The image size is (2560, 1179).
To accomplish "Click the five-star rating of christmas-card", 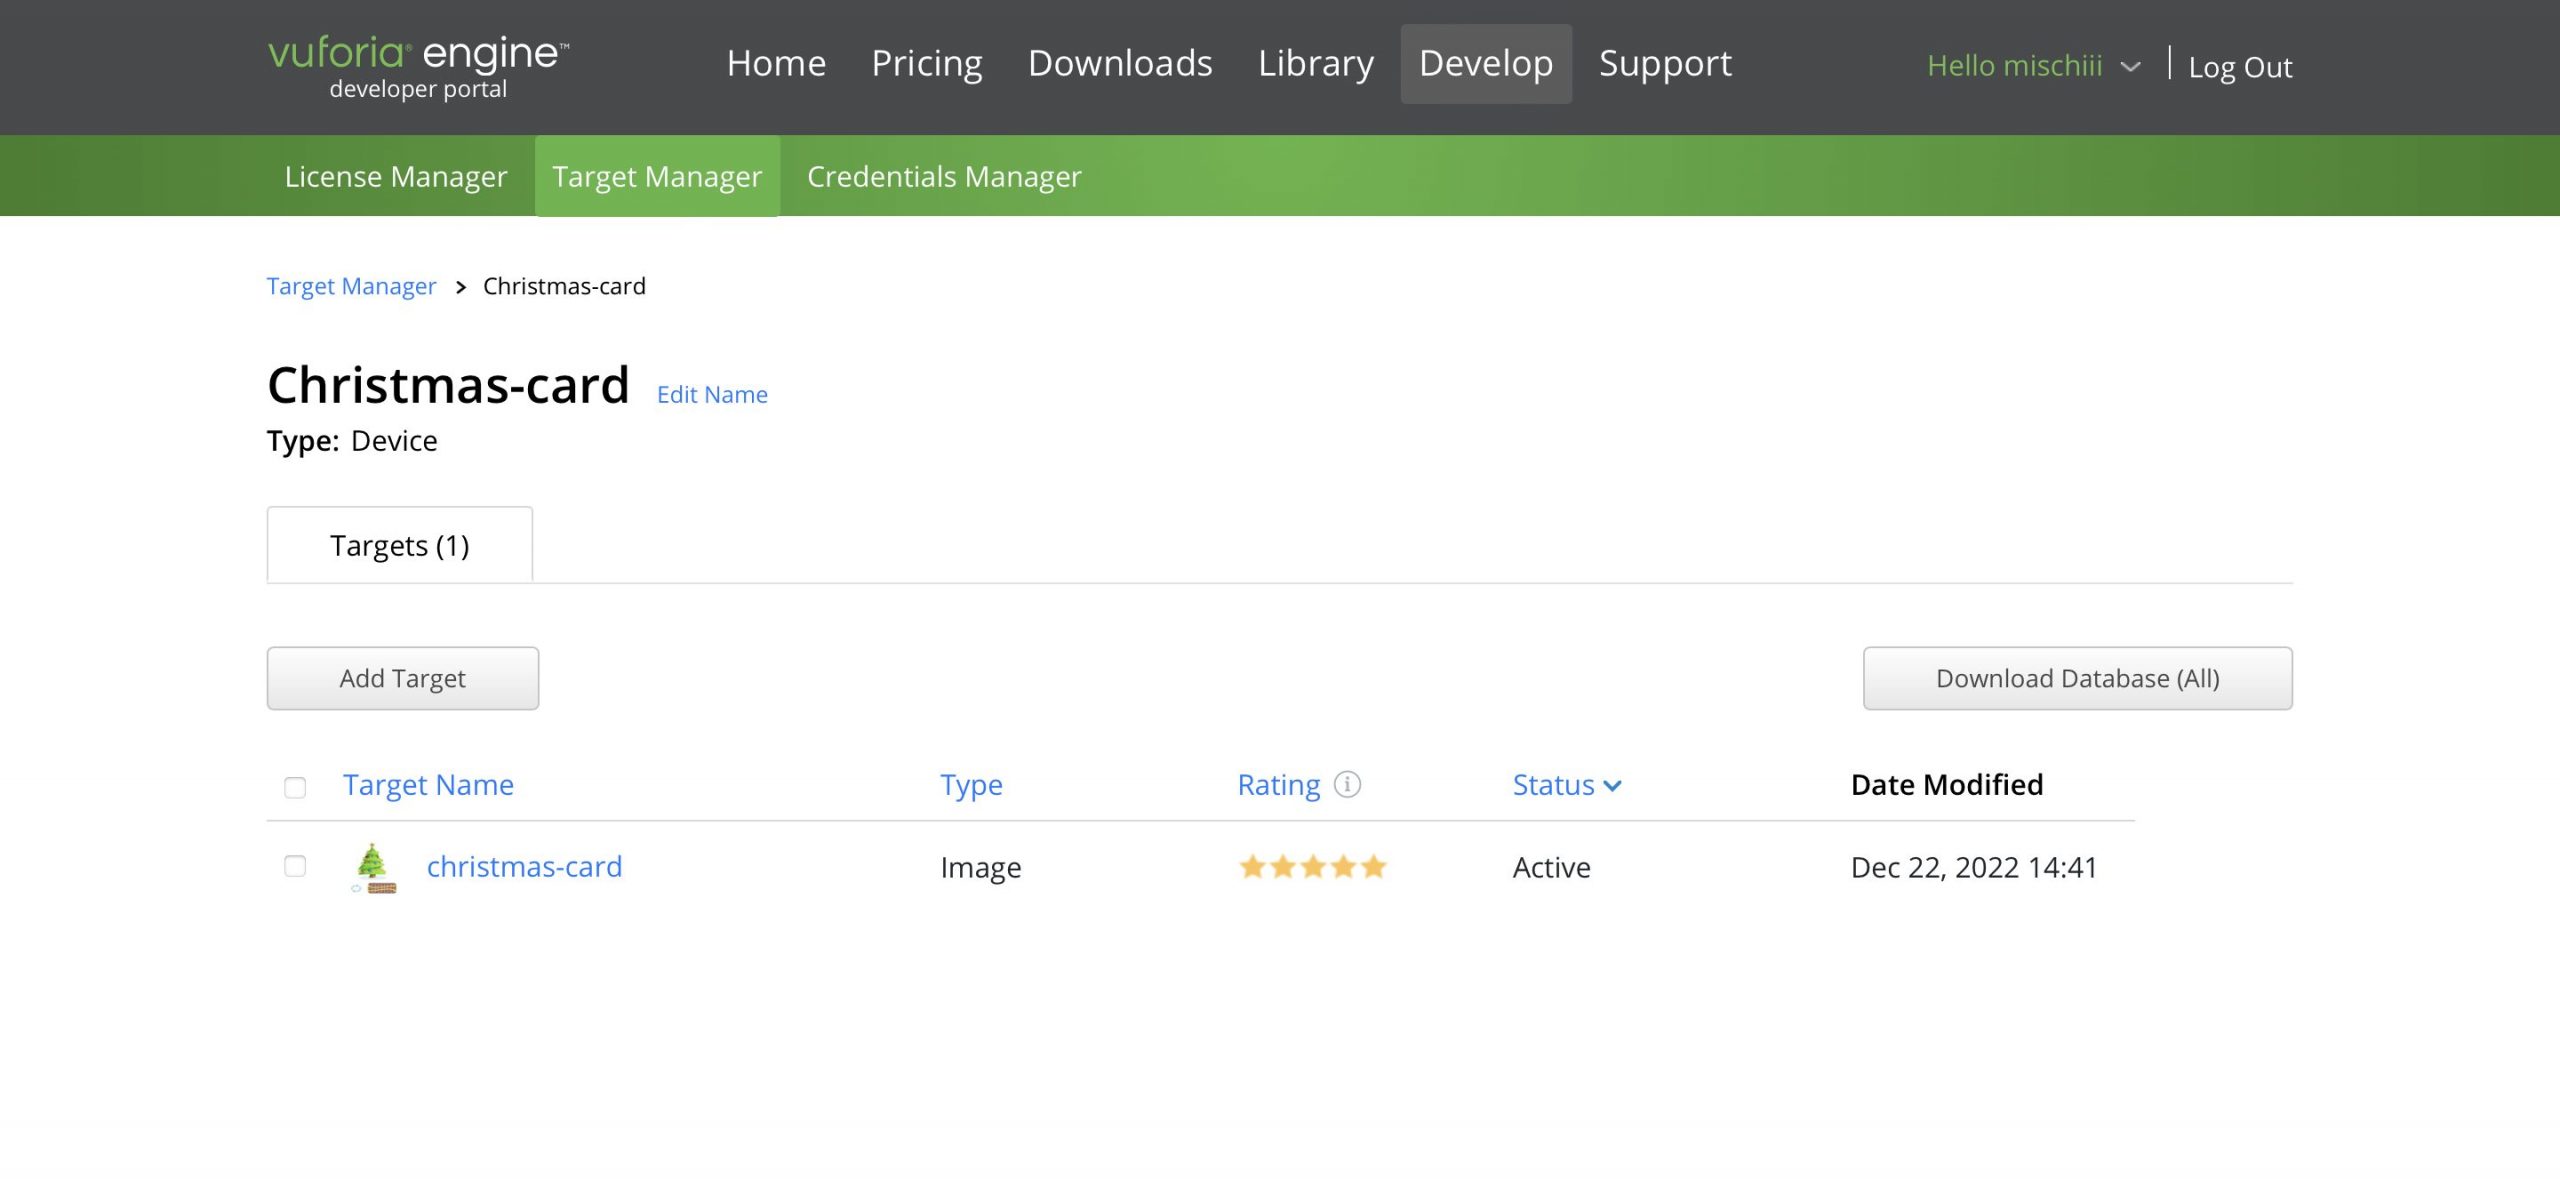I will pos(1312,867).
